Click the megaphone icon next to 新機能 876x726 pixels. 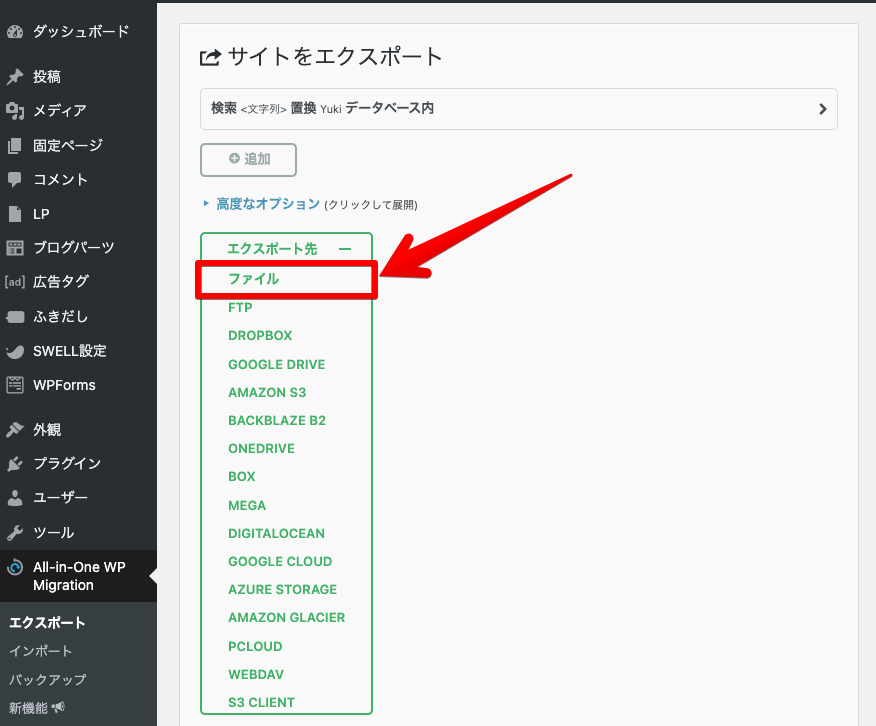click(58, 708)
